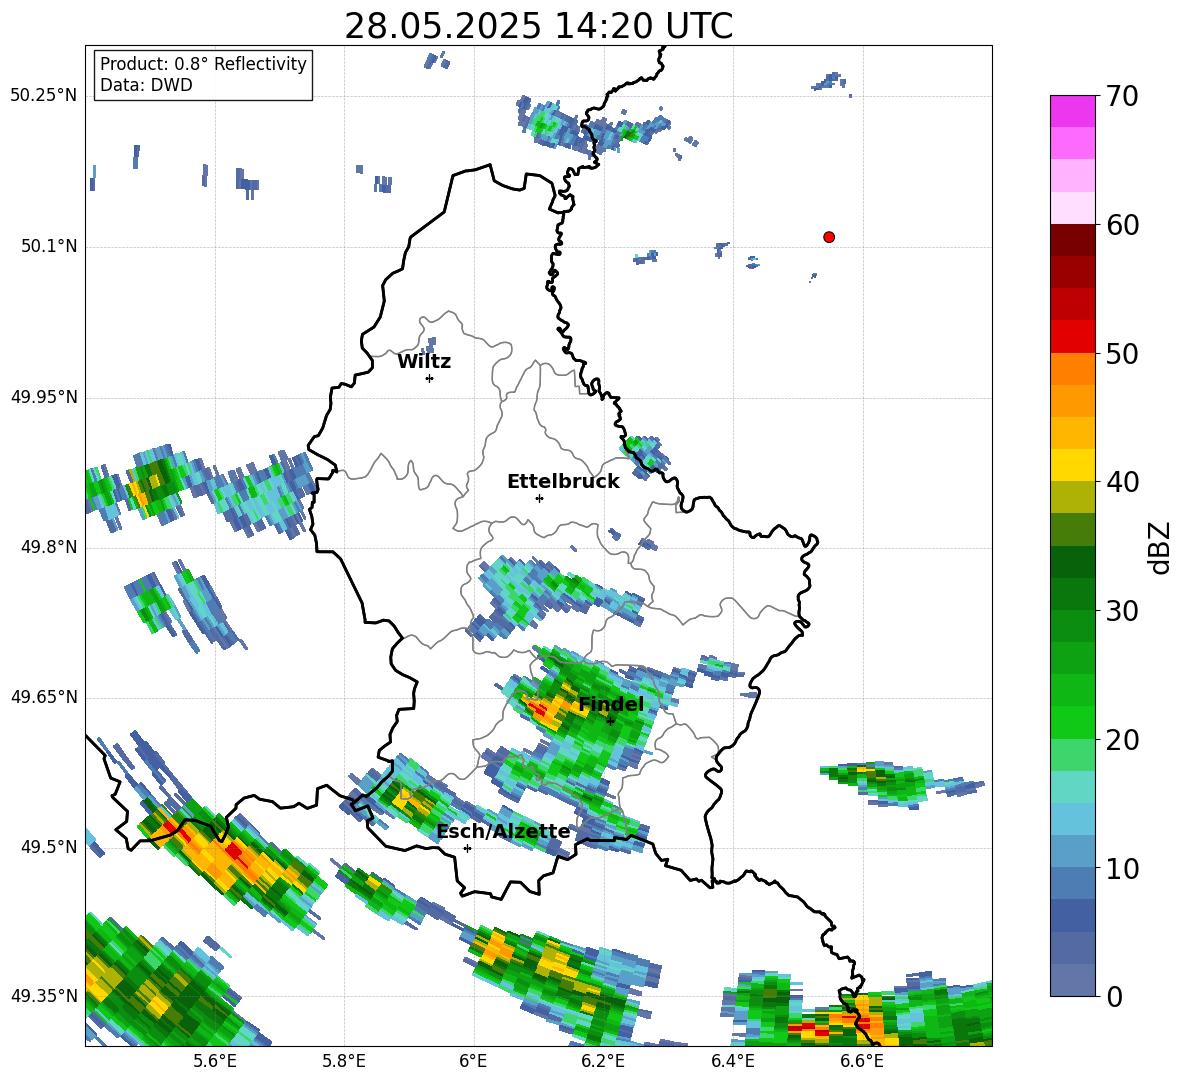Click the title 28.05.2025 14:20 UTC
The width and height of the screenshot is (1184, 1081).
[538, 26]
